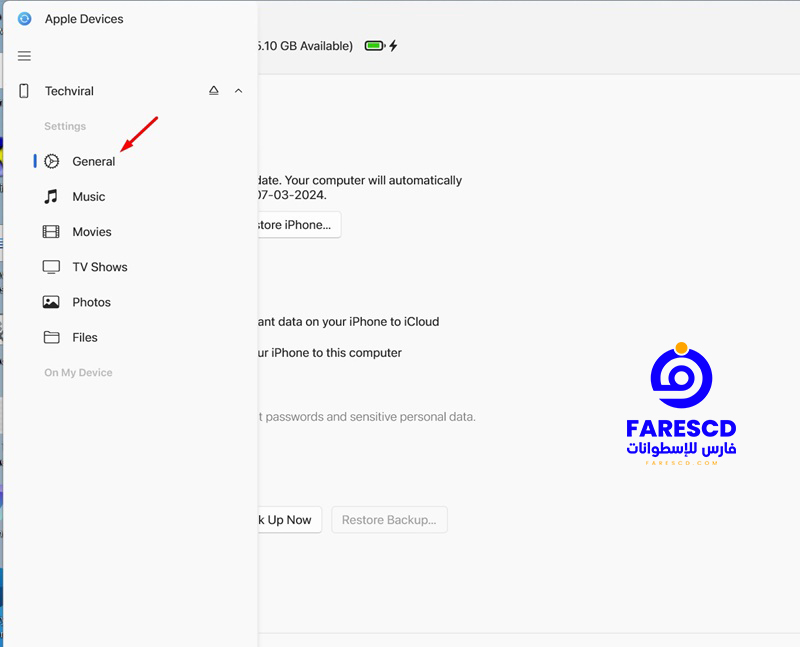
Task: Click the 'iPhone to this computer' text
Action: click(336, 353)
